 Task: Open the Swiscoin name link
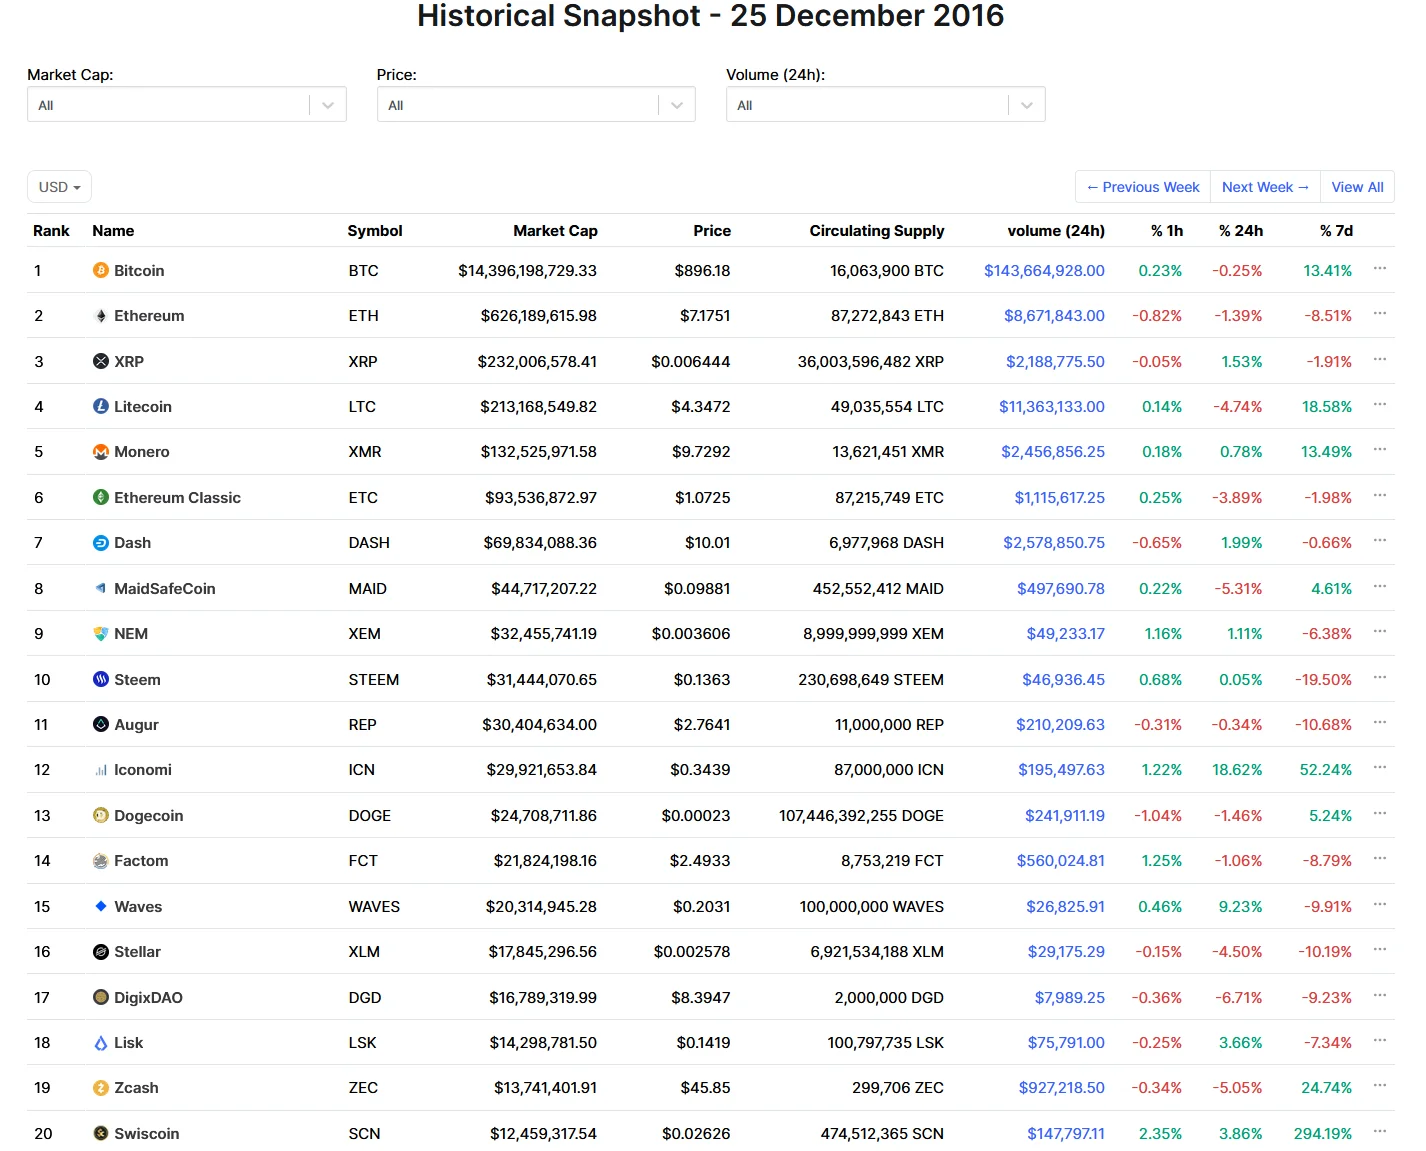pos(147,1134)
